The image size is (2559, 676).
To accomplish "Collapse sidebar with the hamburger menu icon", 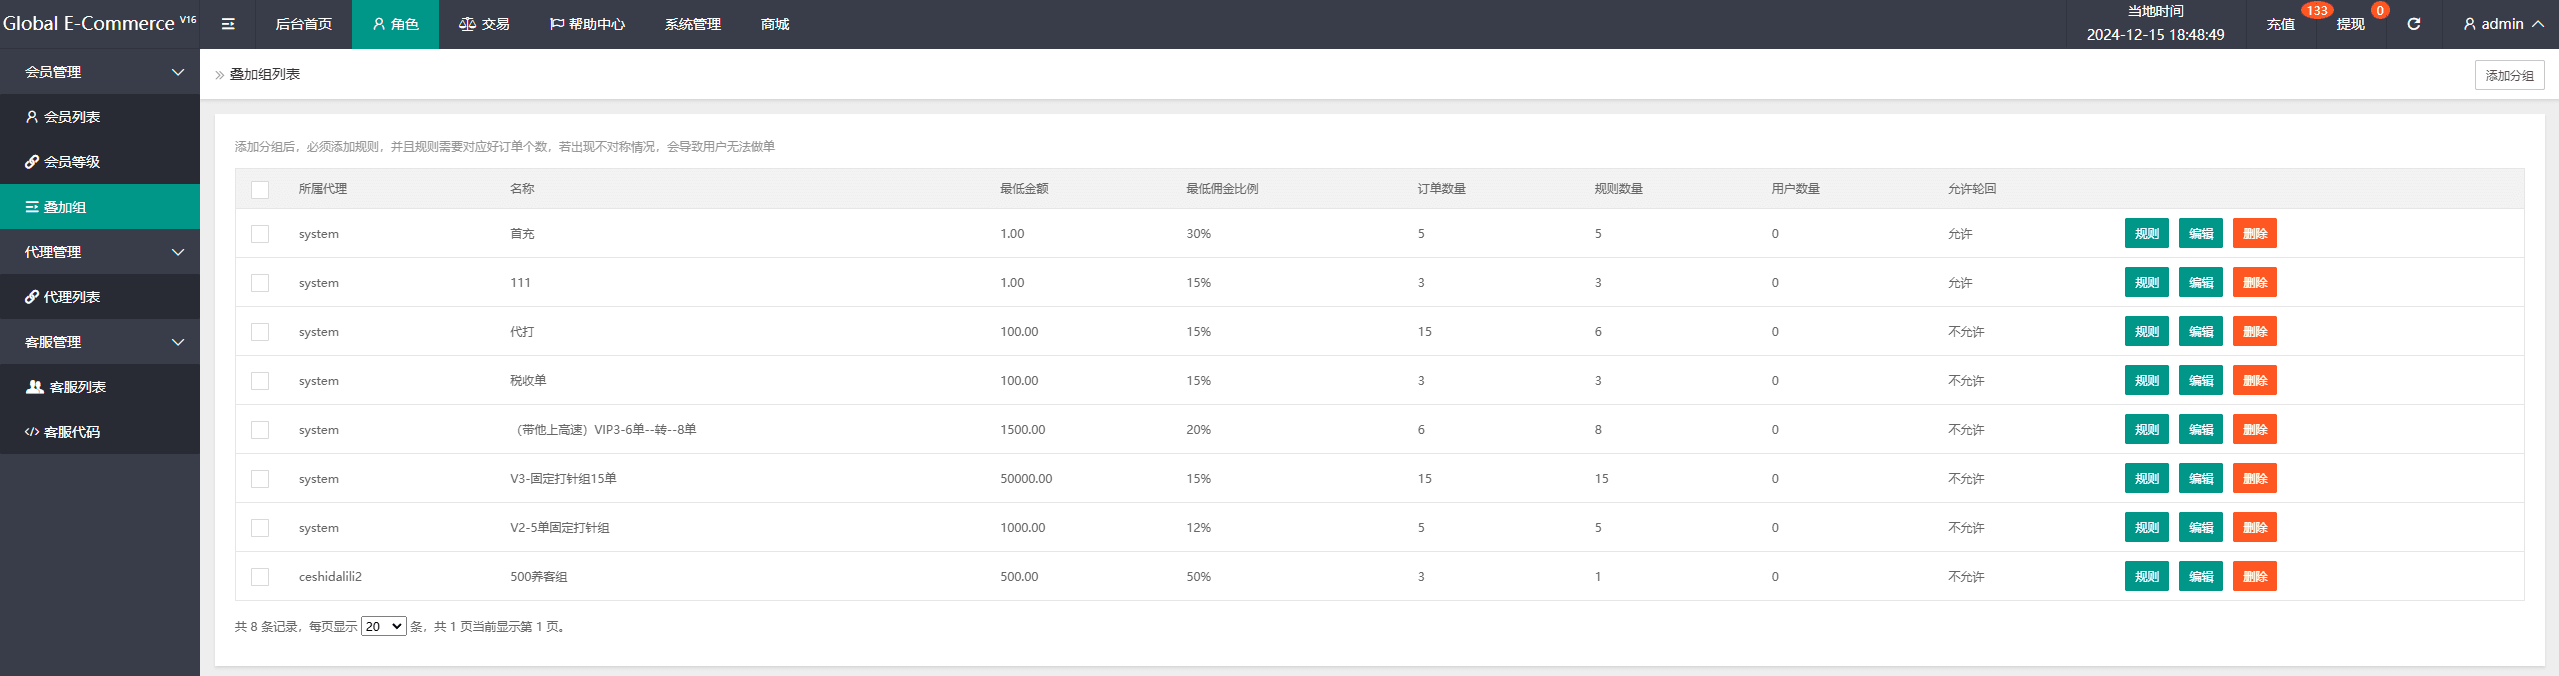I will [x=228, y=24].
